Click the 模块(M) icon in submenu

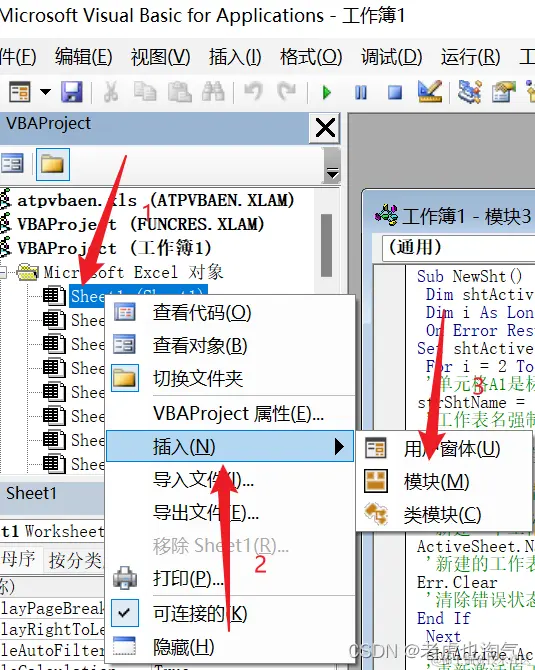(376, 481)
